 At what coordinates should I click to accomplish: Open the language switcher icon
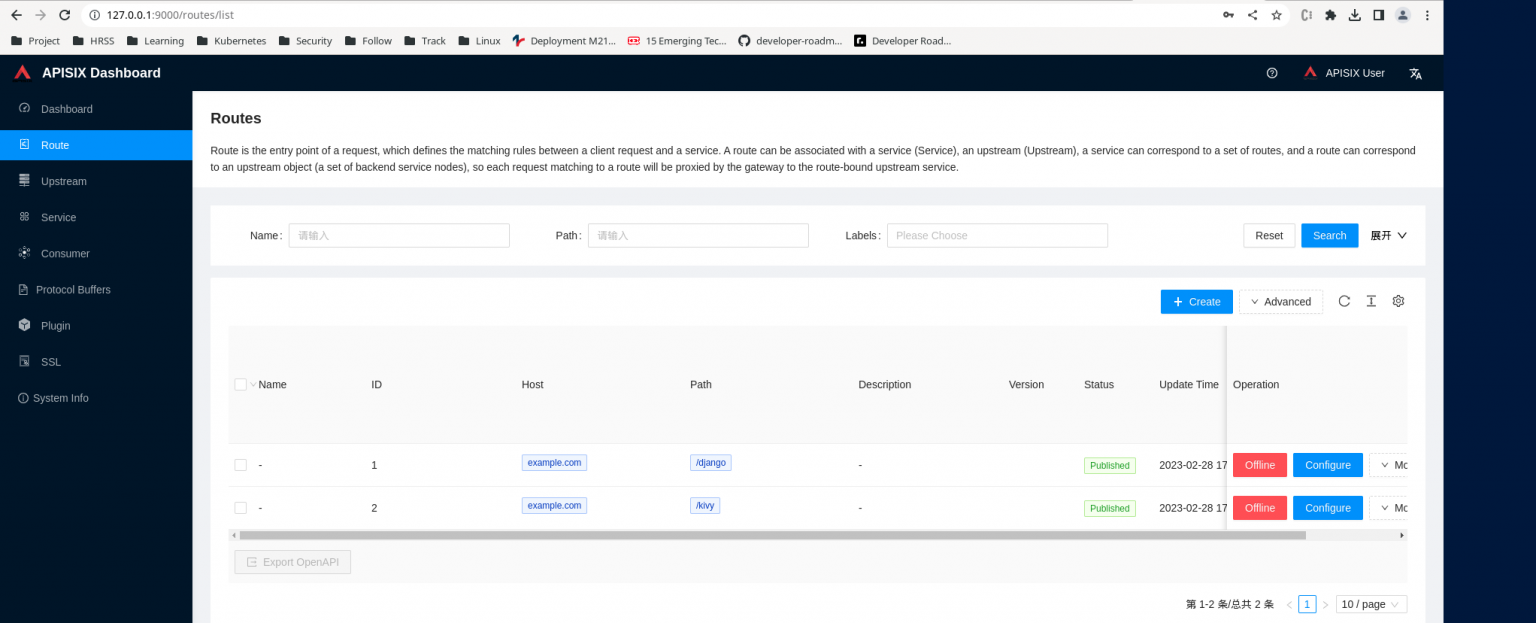point(1415,73)
